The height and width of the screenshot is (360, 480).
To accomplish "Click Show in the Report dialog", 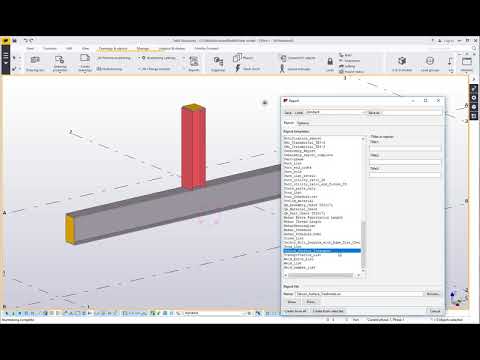I will pyautogui.click(x=292, y=302).
